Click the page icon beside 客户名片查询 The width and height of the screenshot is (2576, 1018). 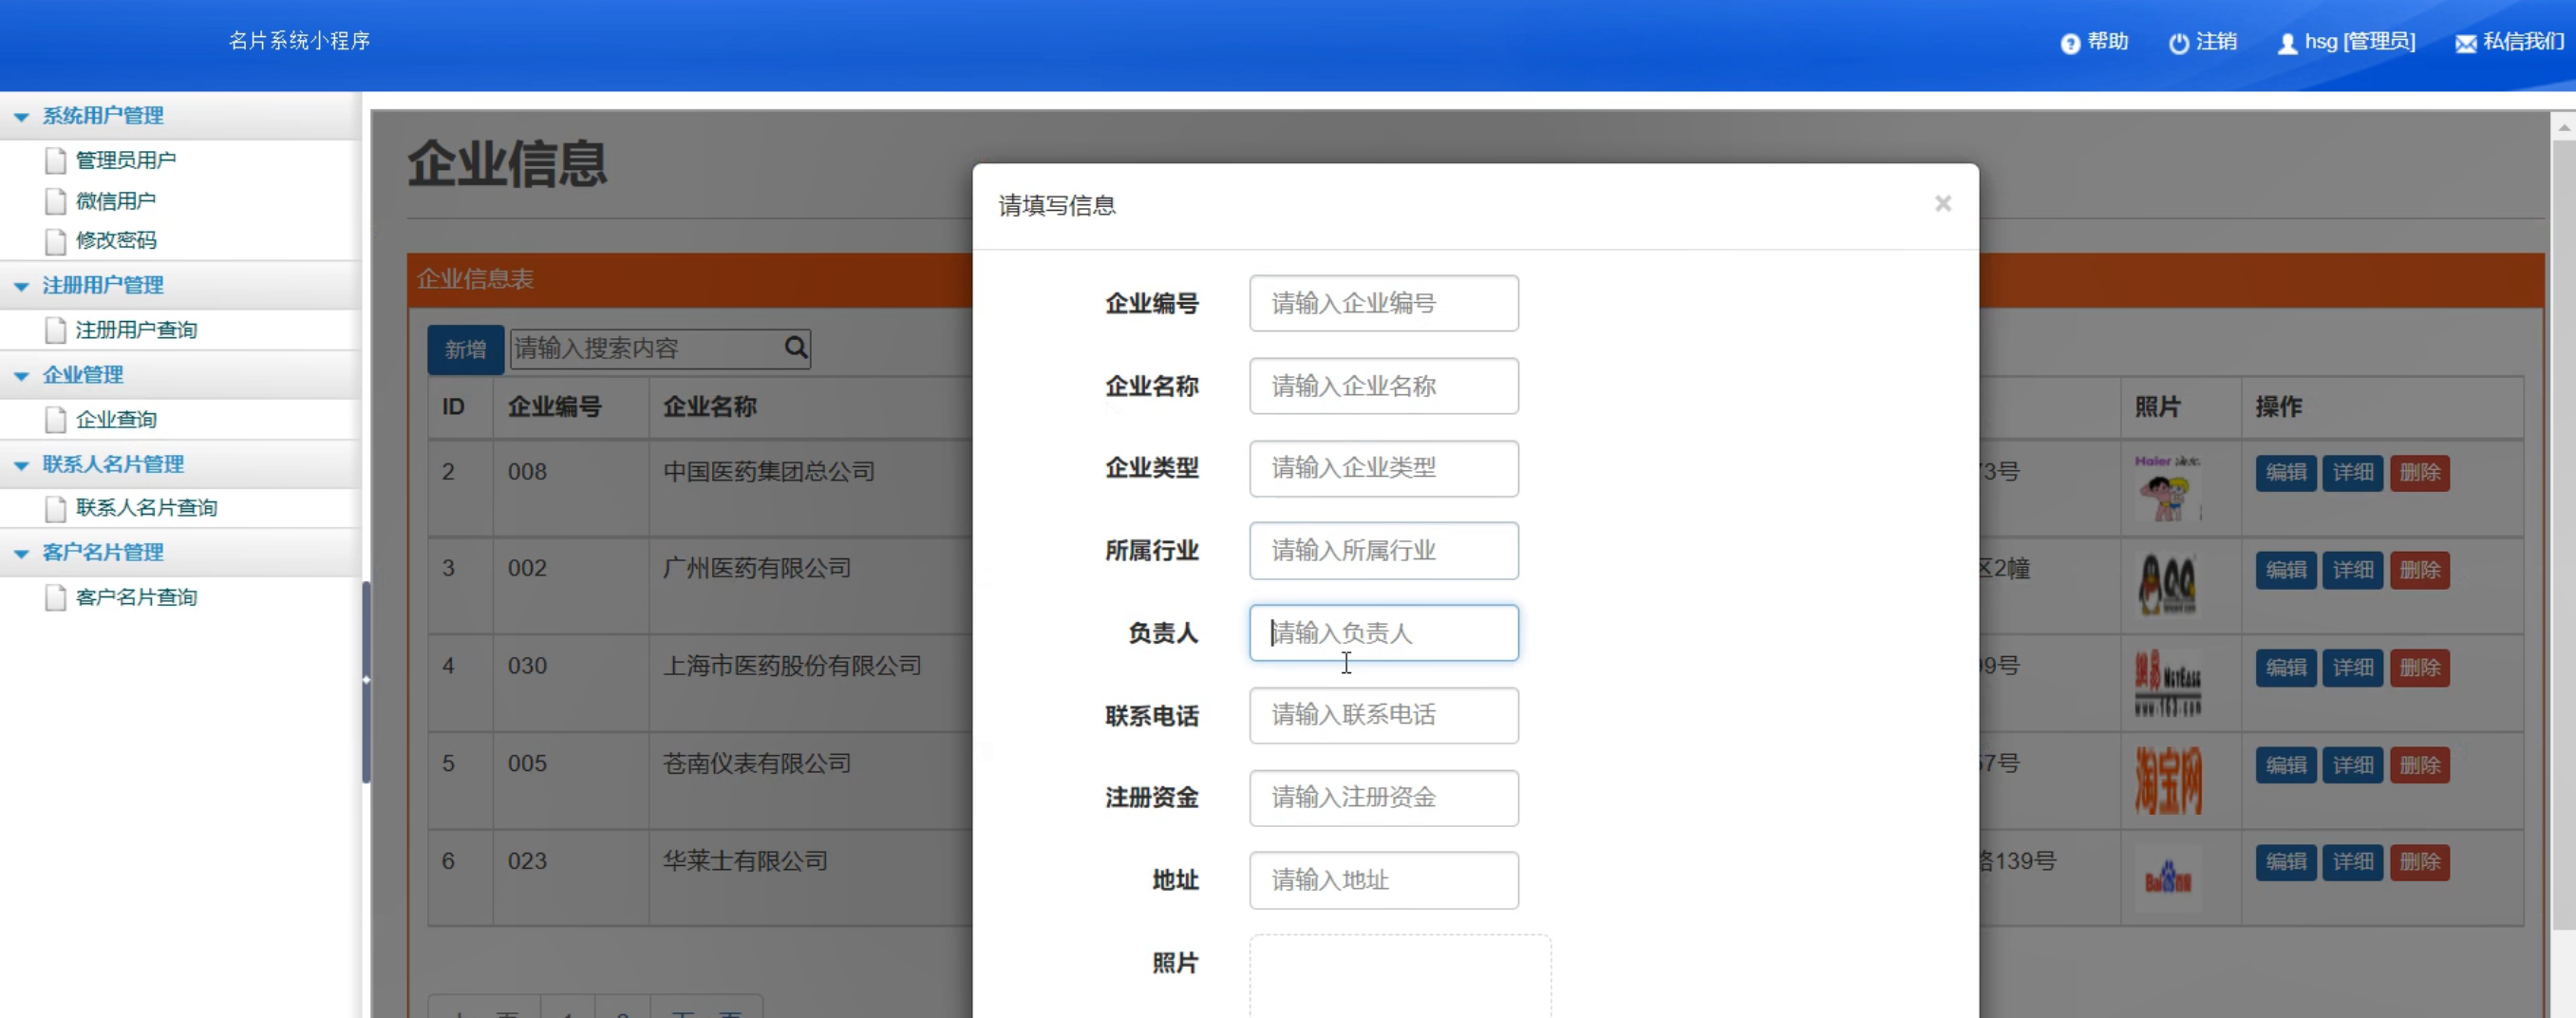pyautogui.click(x=56, y=598)
